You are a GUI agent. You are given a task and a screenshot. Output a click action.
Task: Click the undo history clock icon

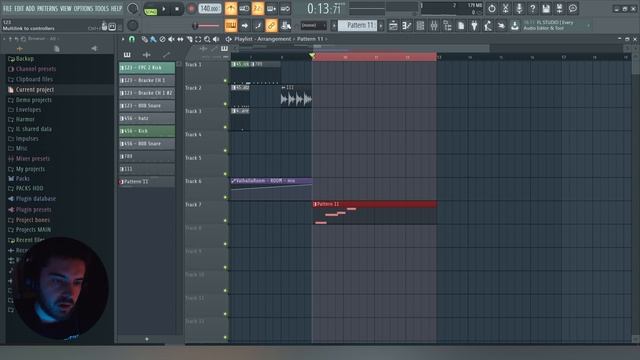tap(492, 9)
